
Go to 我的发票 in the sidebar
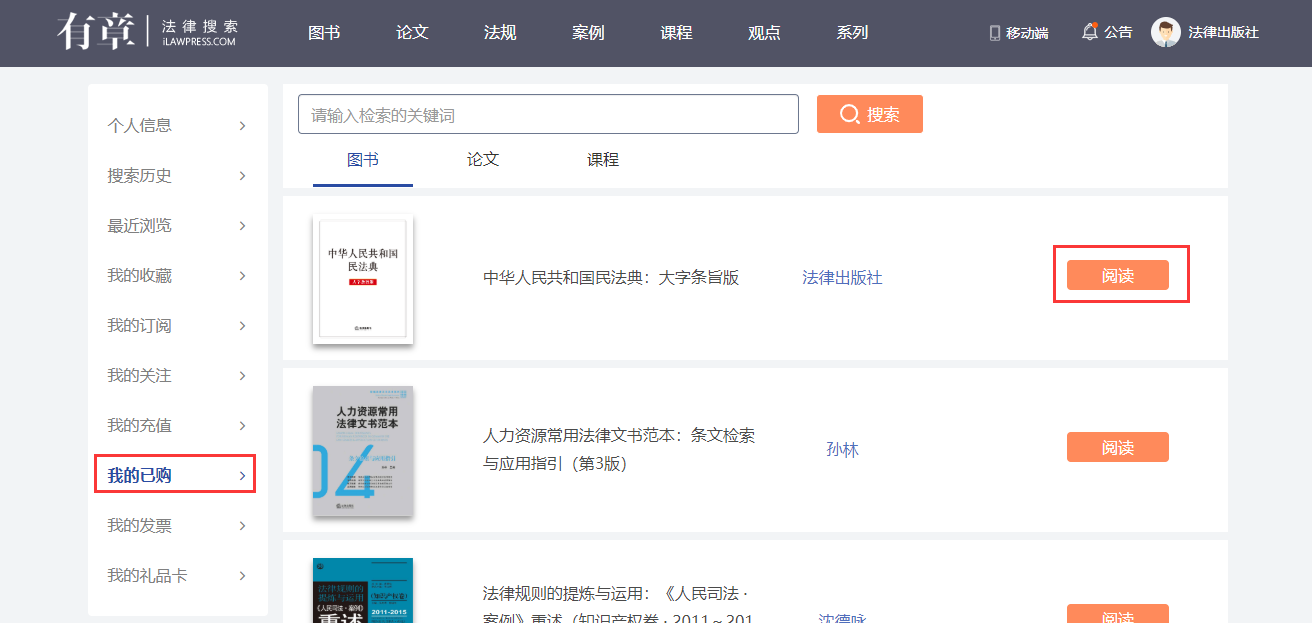click(x=140, y=526)
